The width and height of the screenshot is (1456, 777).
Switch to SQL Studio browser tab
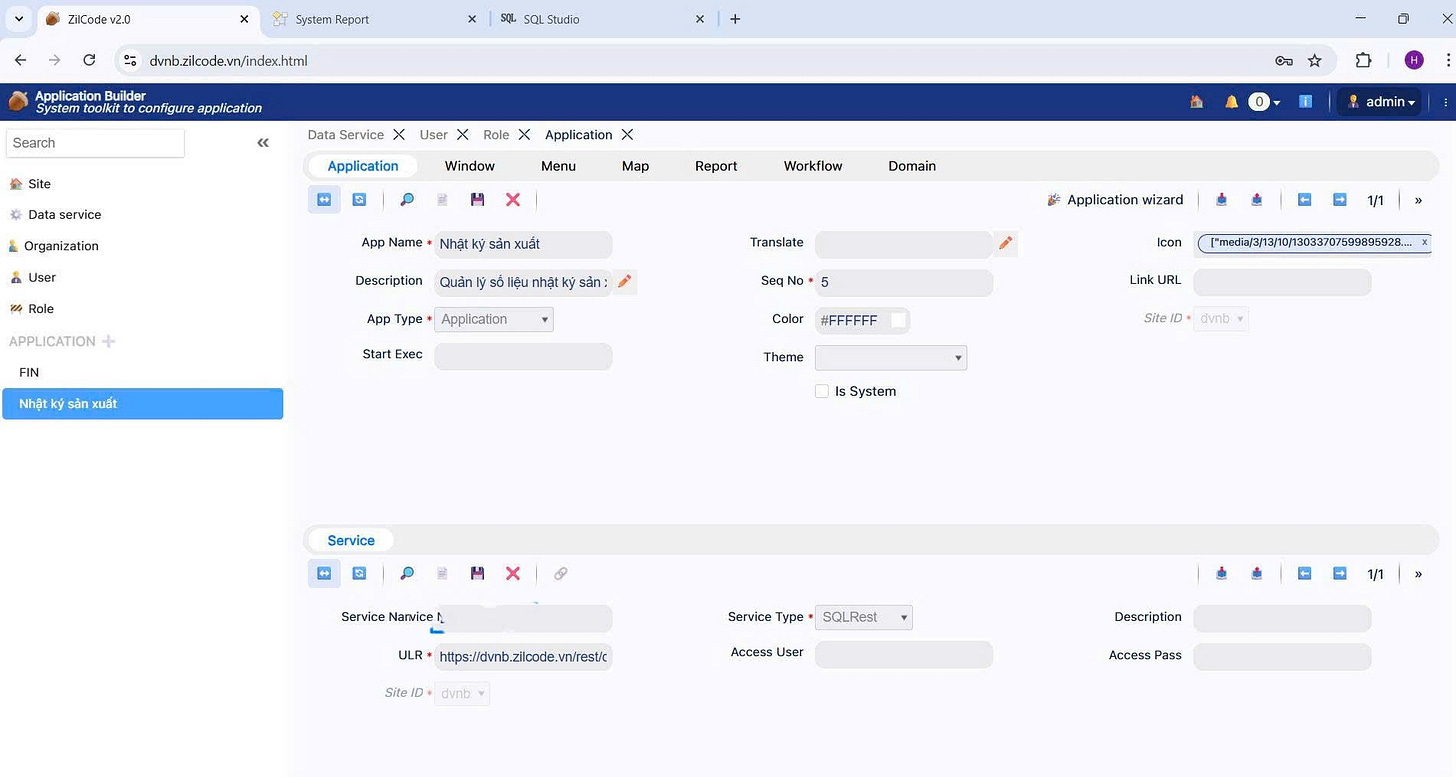coord(603,19)
